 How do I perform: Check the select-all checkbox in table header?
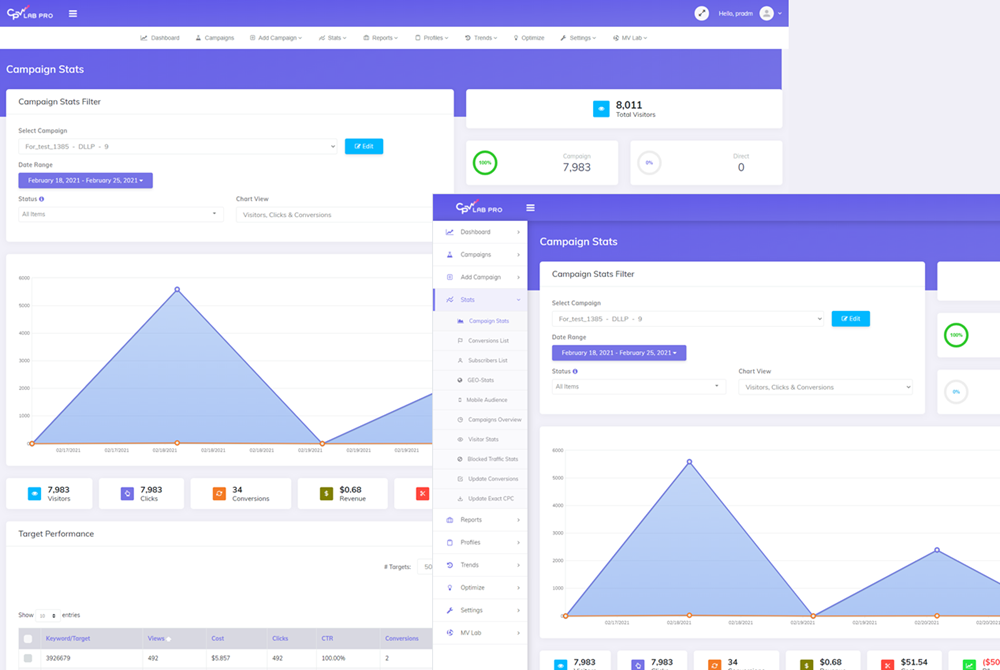[x=28, y=638]
